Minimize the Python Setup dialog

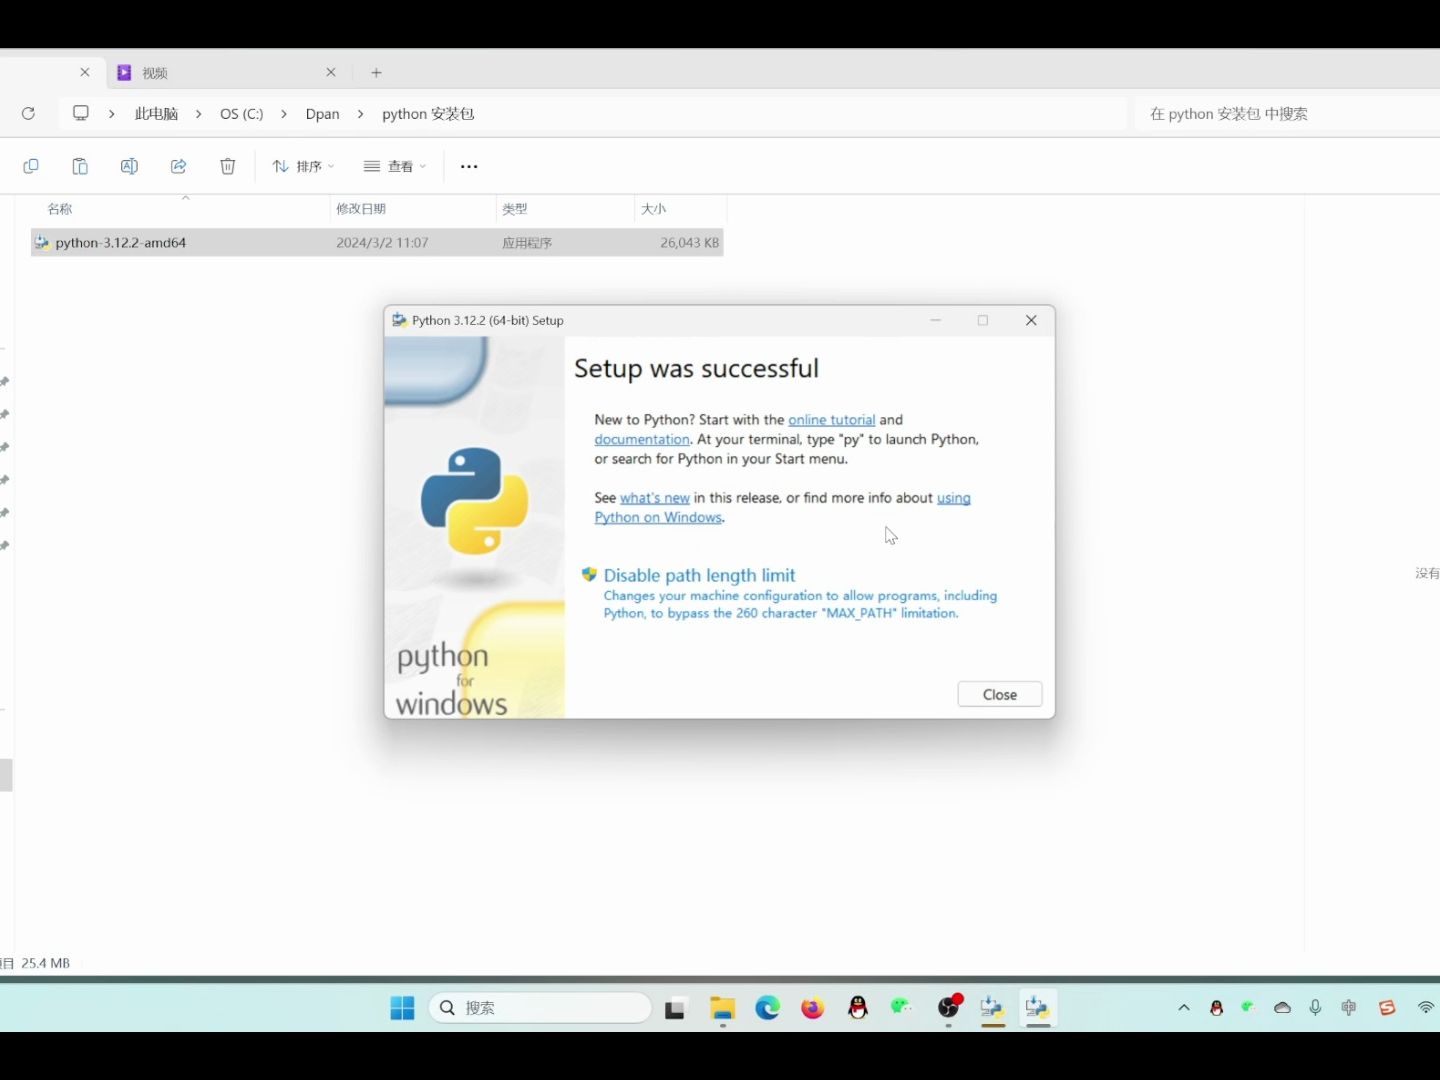click(936, 320)
